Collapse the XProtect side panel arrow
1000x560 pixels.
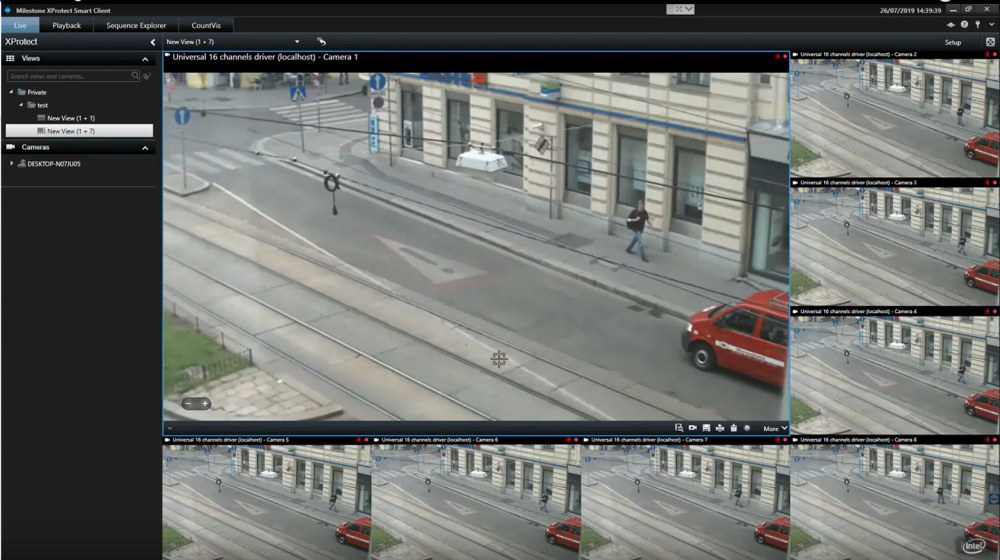coord(152,42)
